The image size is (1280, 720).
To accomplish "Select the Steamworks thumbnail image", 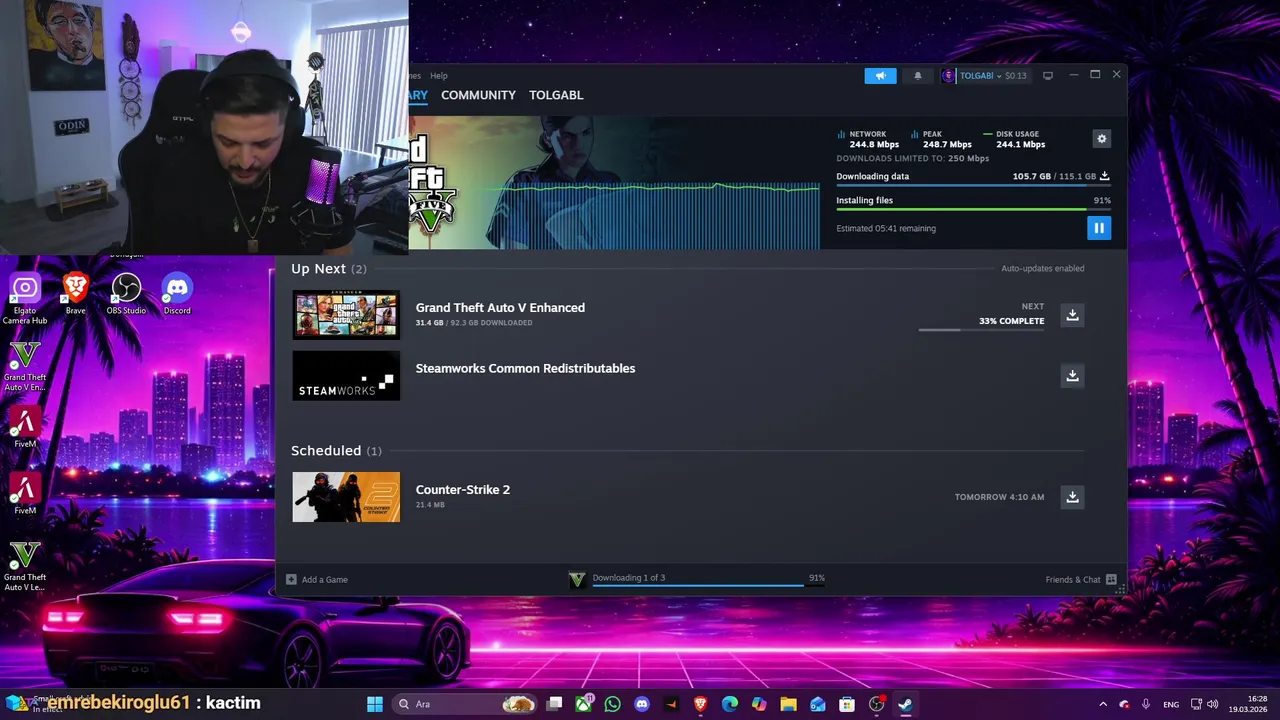I will pyautogui.click(x=346, y=376).
